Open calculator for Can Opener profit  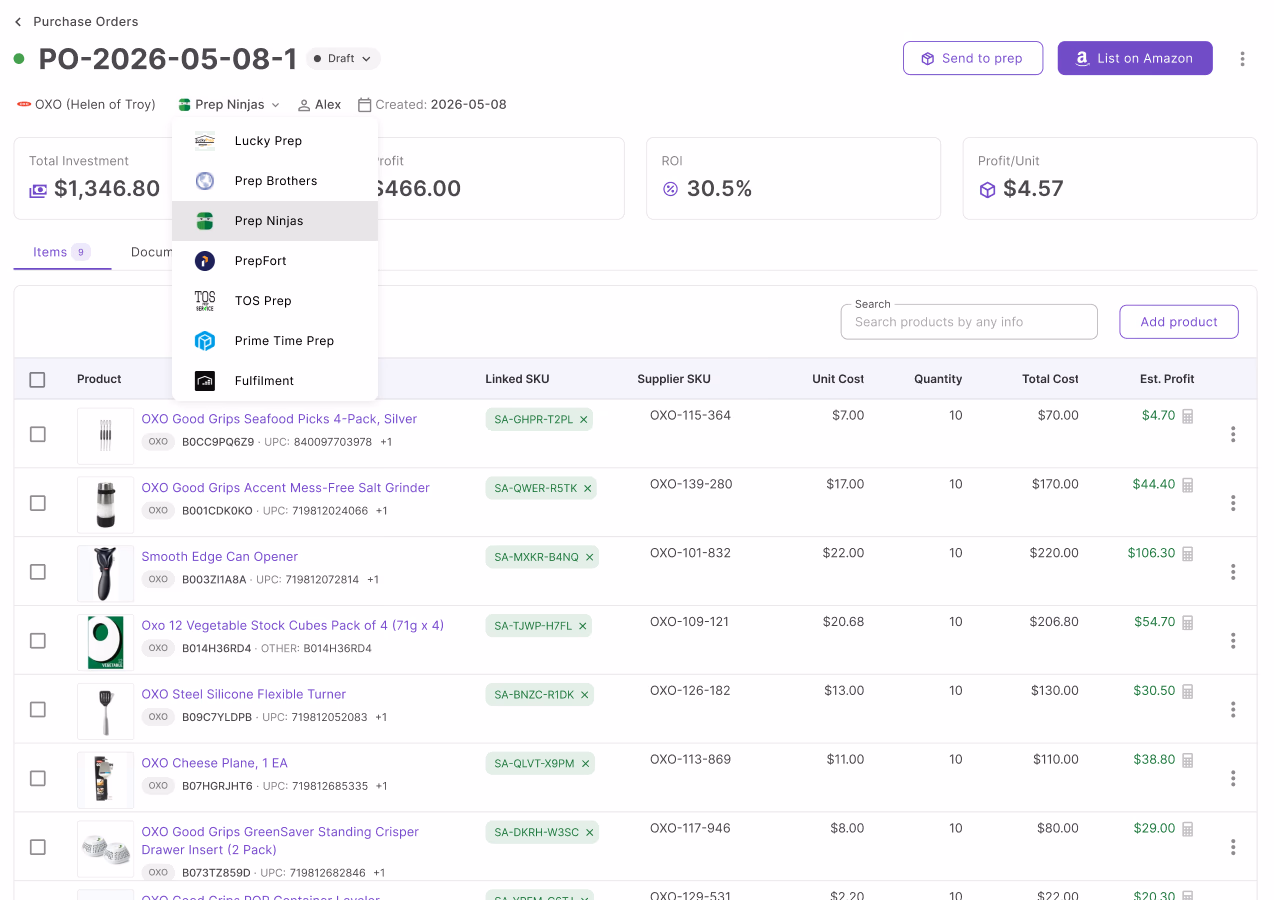coord(1188,554)
